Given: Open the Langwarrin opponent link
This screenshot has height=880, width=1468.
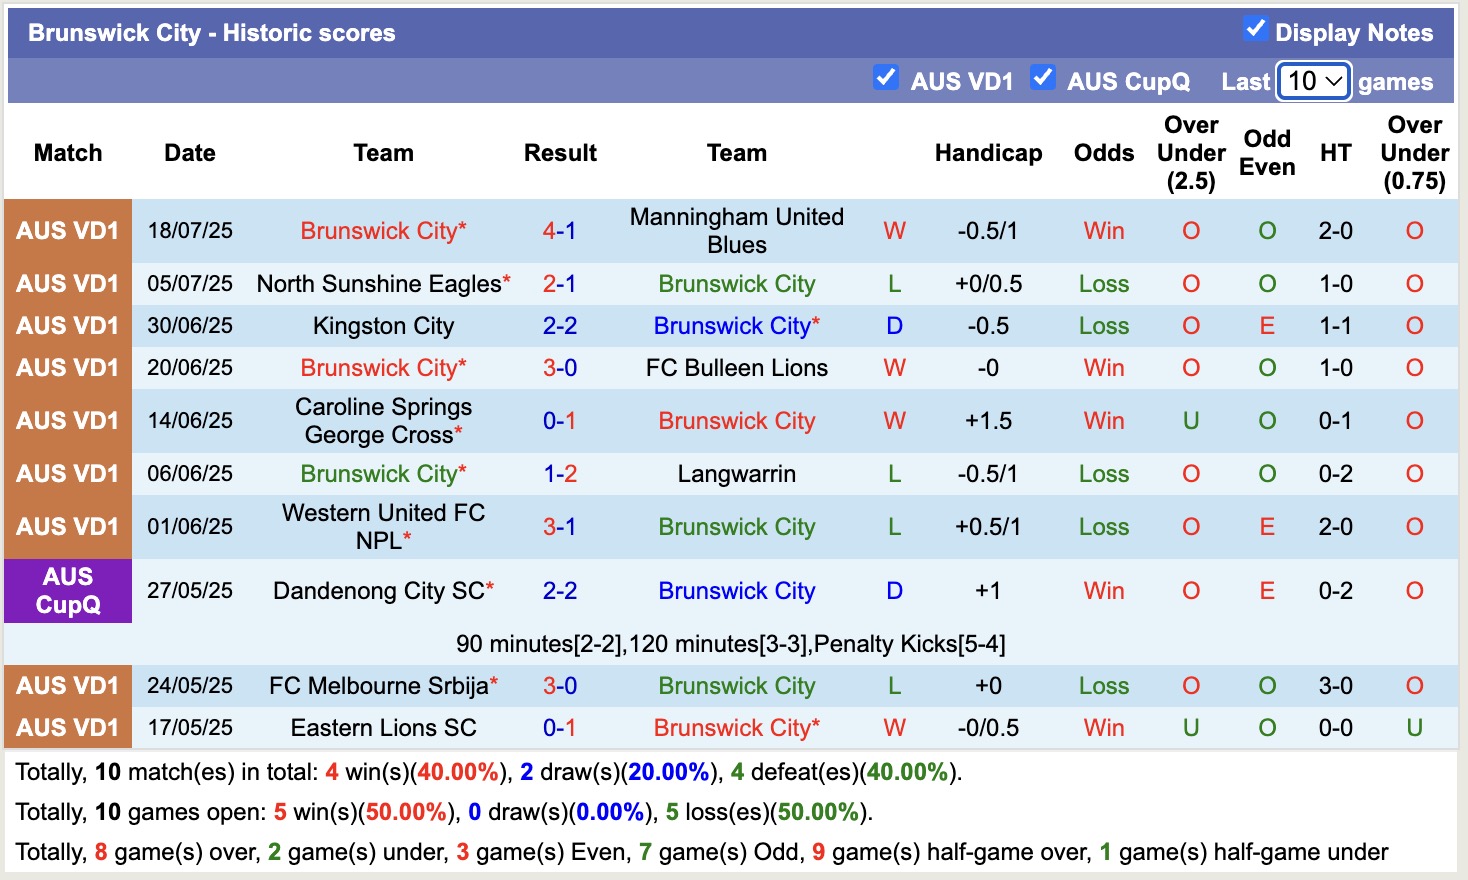Looking at the screenshot, I should pyautogui.click(x=736, y=473).
